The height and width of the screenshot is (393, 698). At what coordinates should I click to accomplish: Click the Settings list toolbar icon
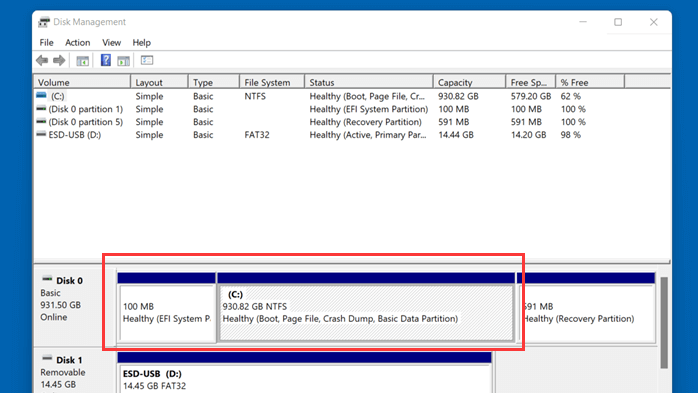click(147, 60)
